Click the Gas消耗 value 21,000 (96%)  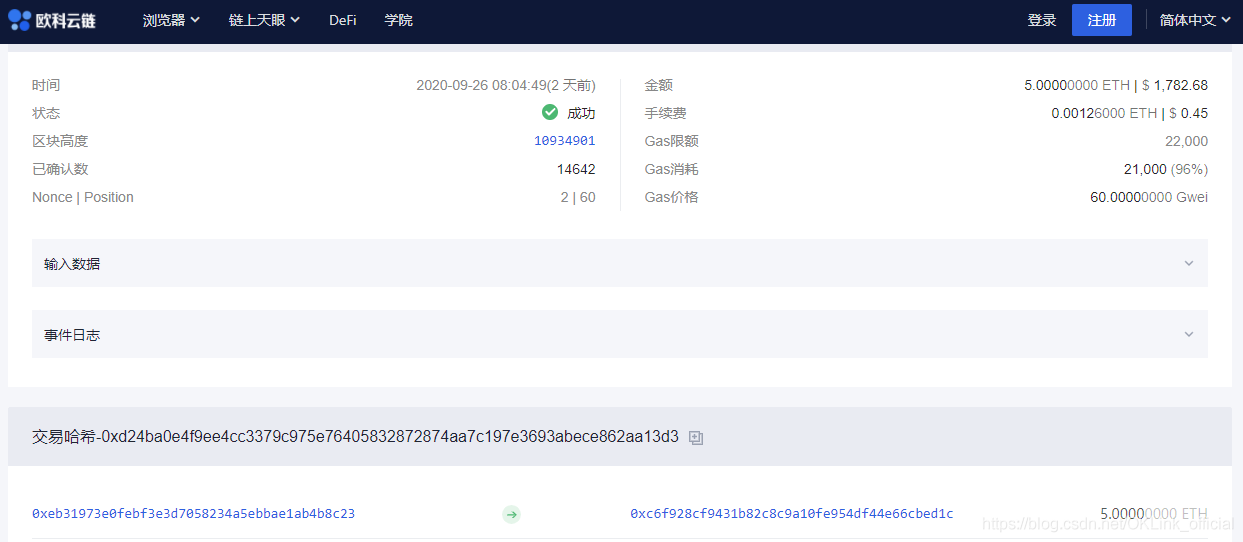click(1166, 169)
